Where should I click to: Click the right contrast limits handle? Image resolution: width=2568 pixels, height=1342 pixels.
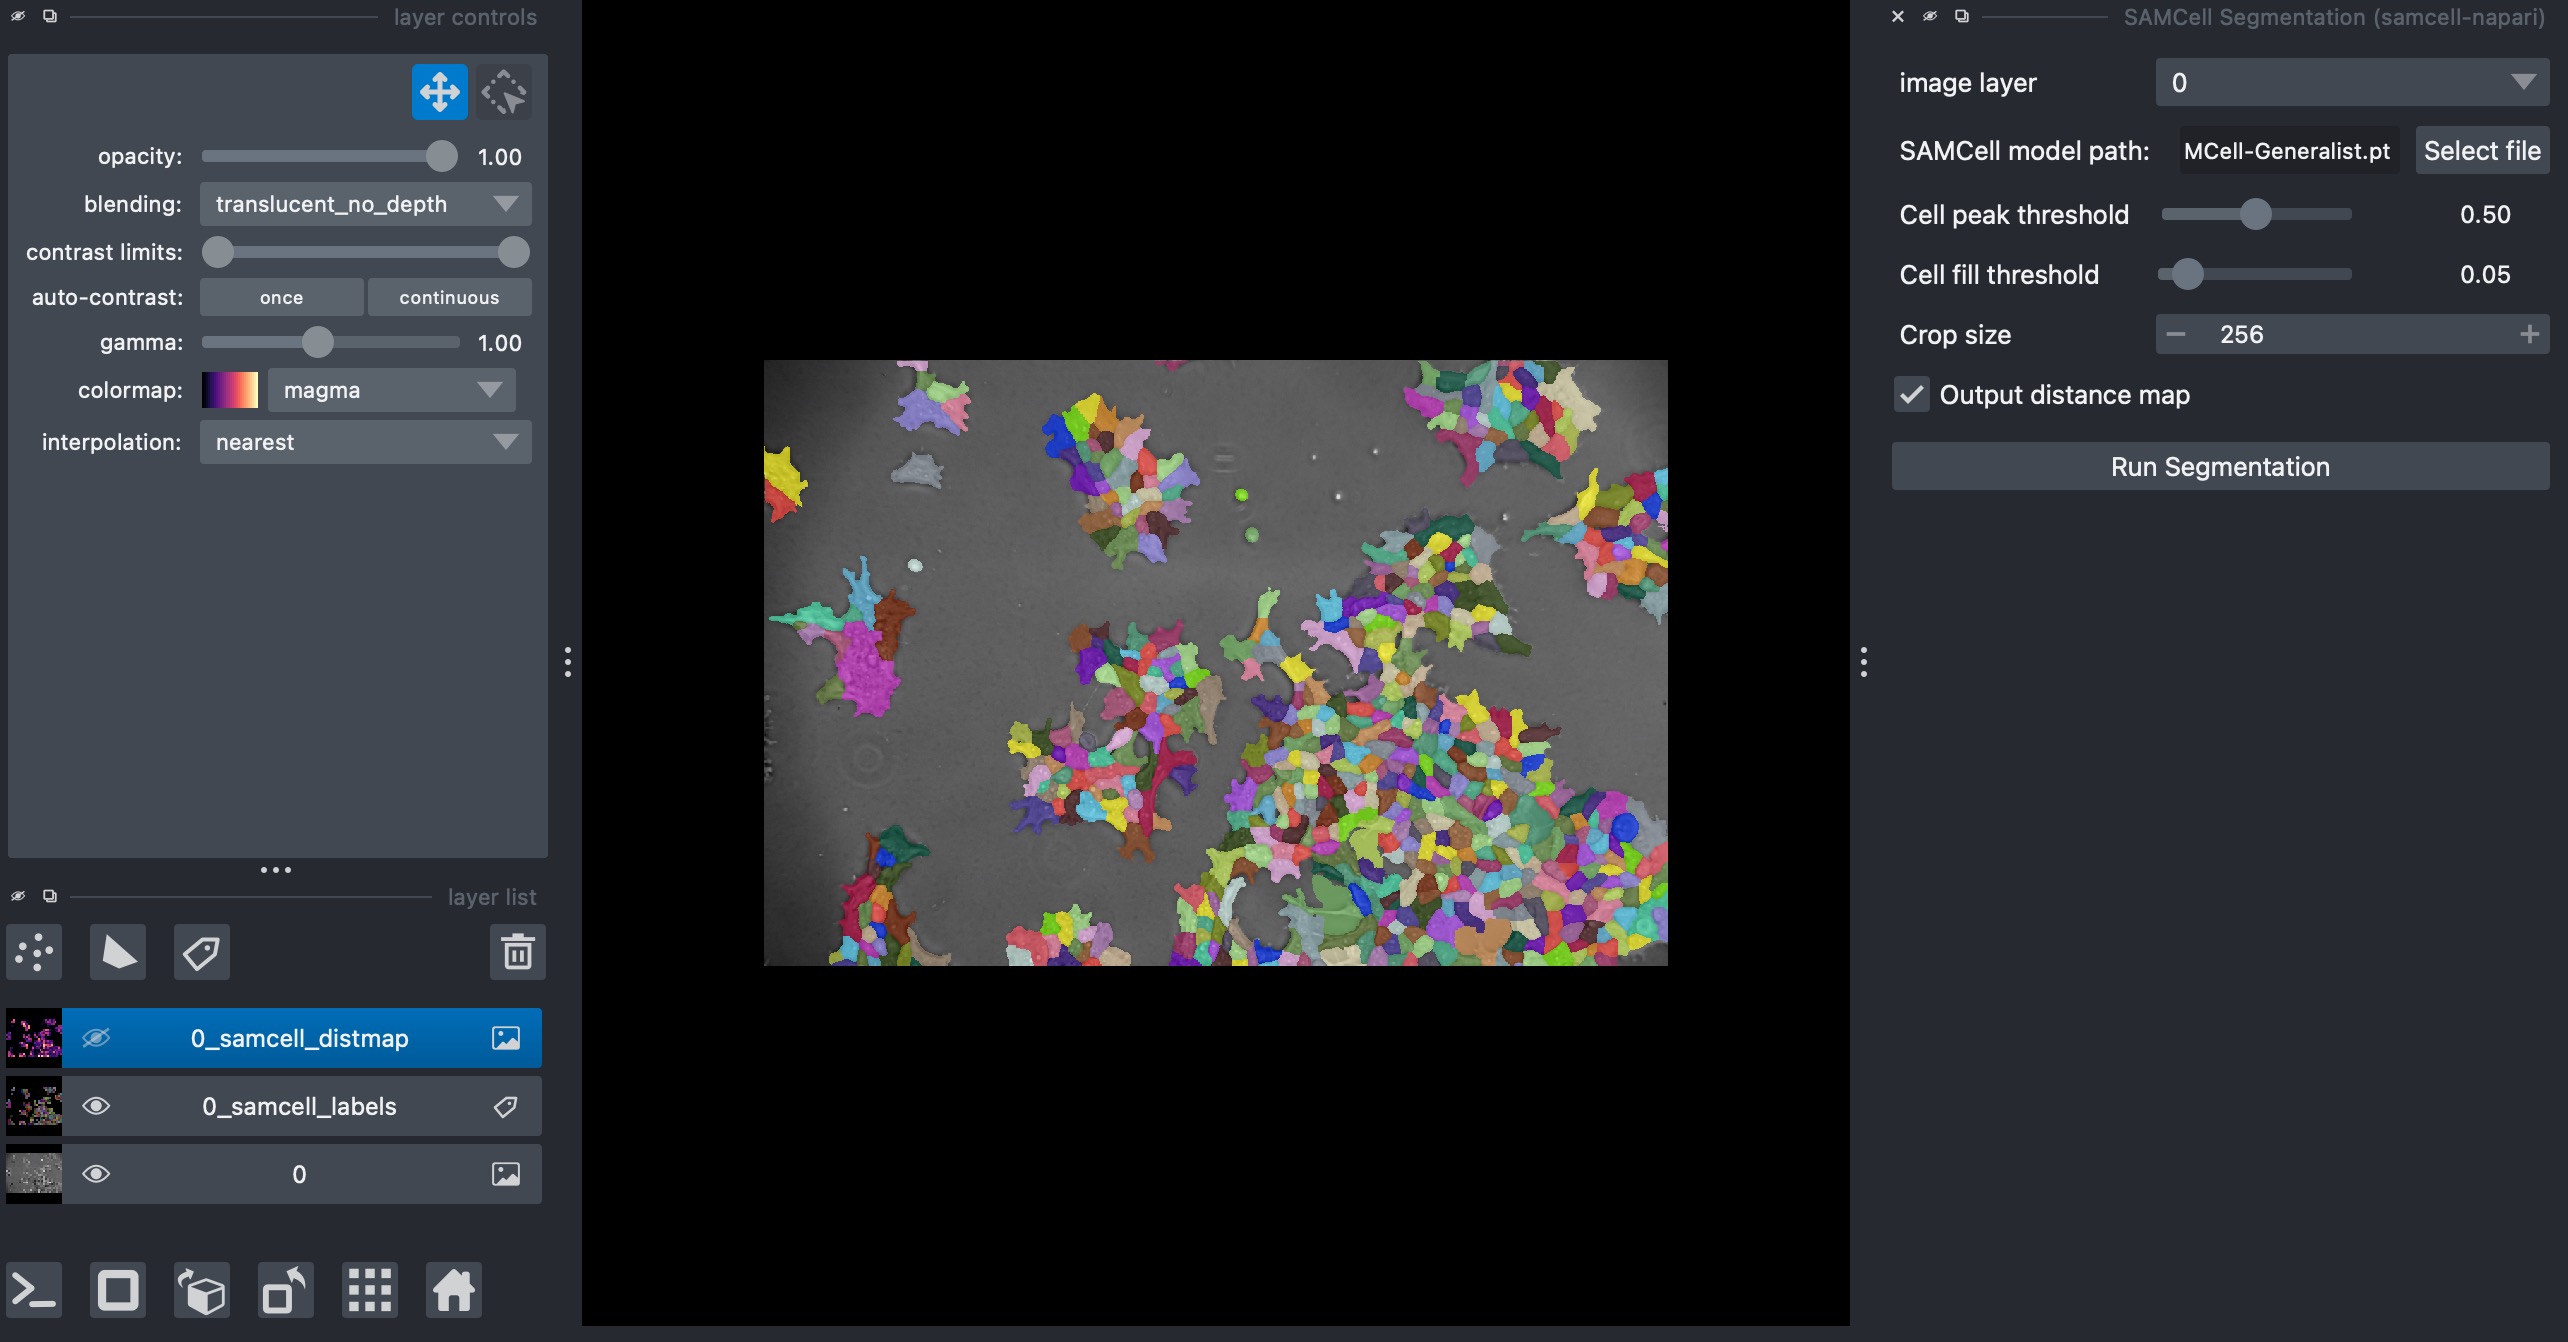pos(514,252)
